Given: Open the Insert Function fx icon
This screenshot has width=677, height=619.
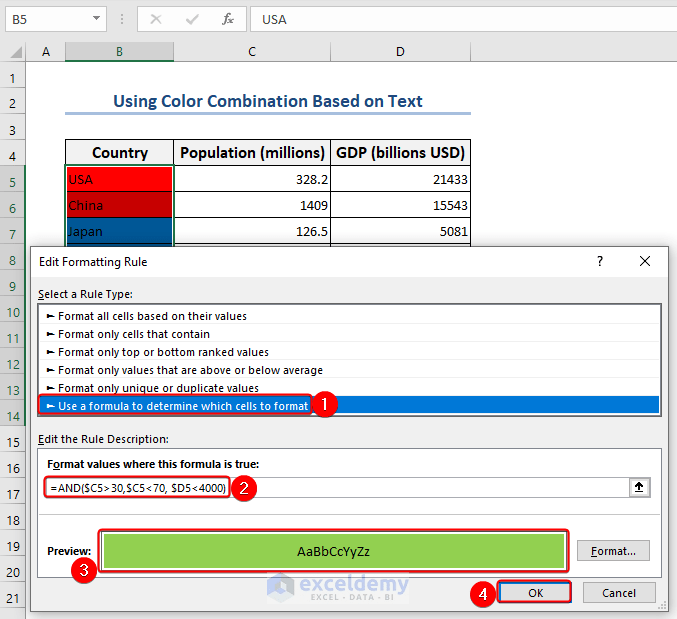Looking at the screenshot, I should point(228,19).
